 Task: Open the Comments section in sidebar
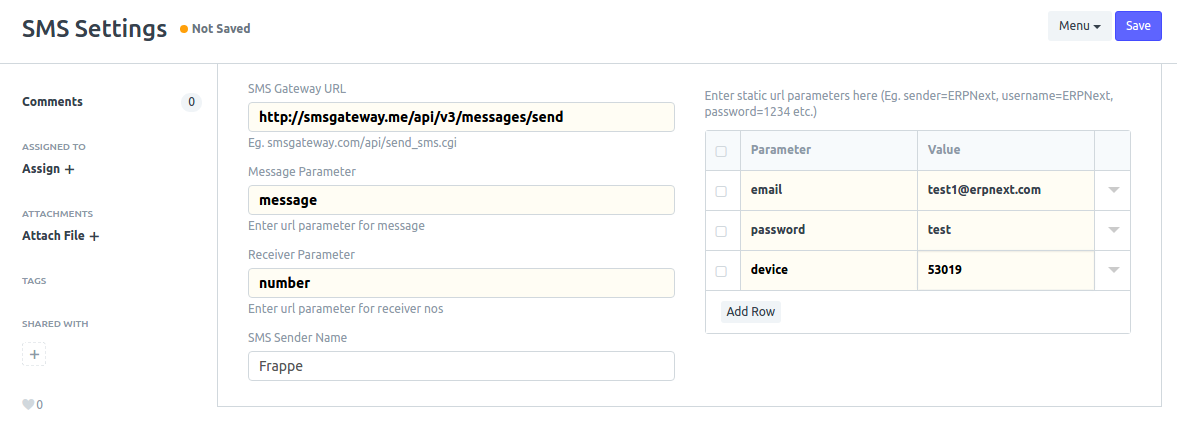52,101
